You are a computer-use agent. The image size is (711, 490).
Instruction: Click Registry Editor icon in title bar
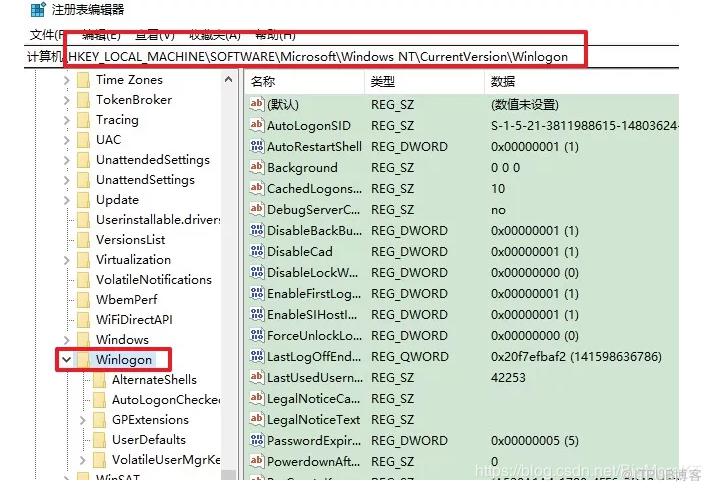point(38,9)
